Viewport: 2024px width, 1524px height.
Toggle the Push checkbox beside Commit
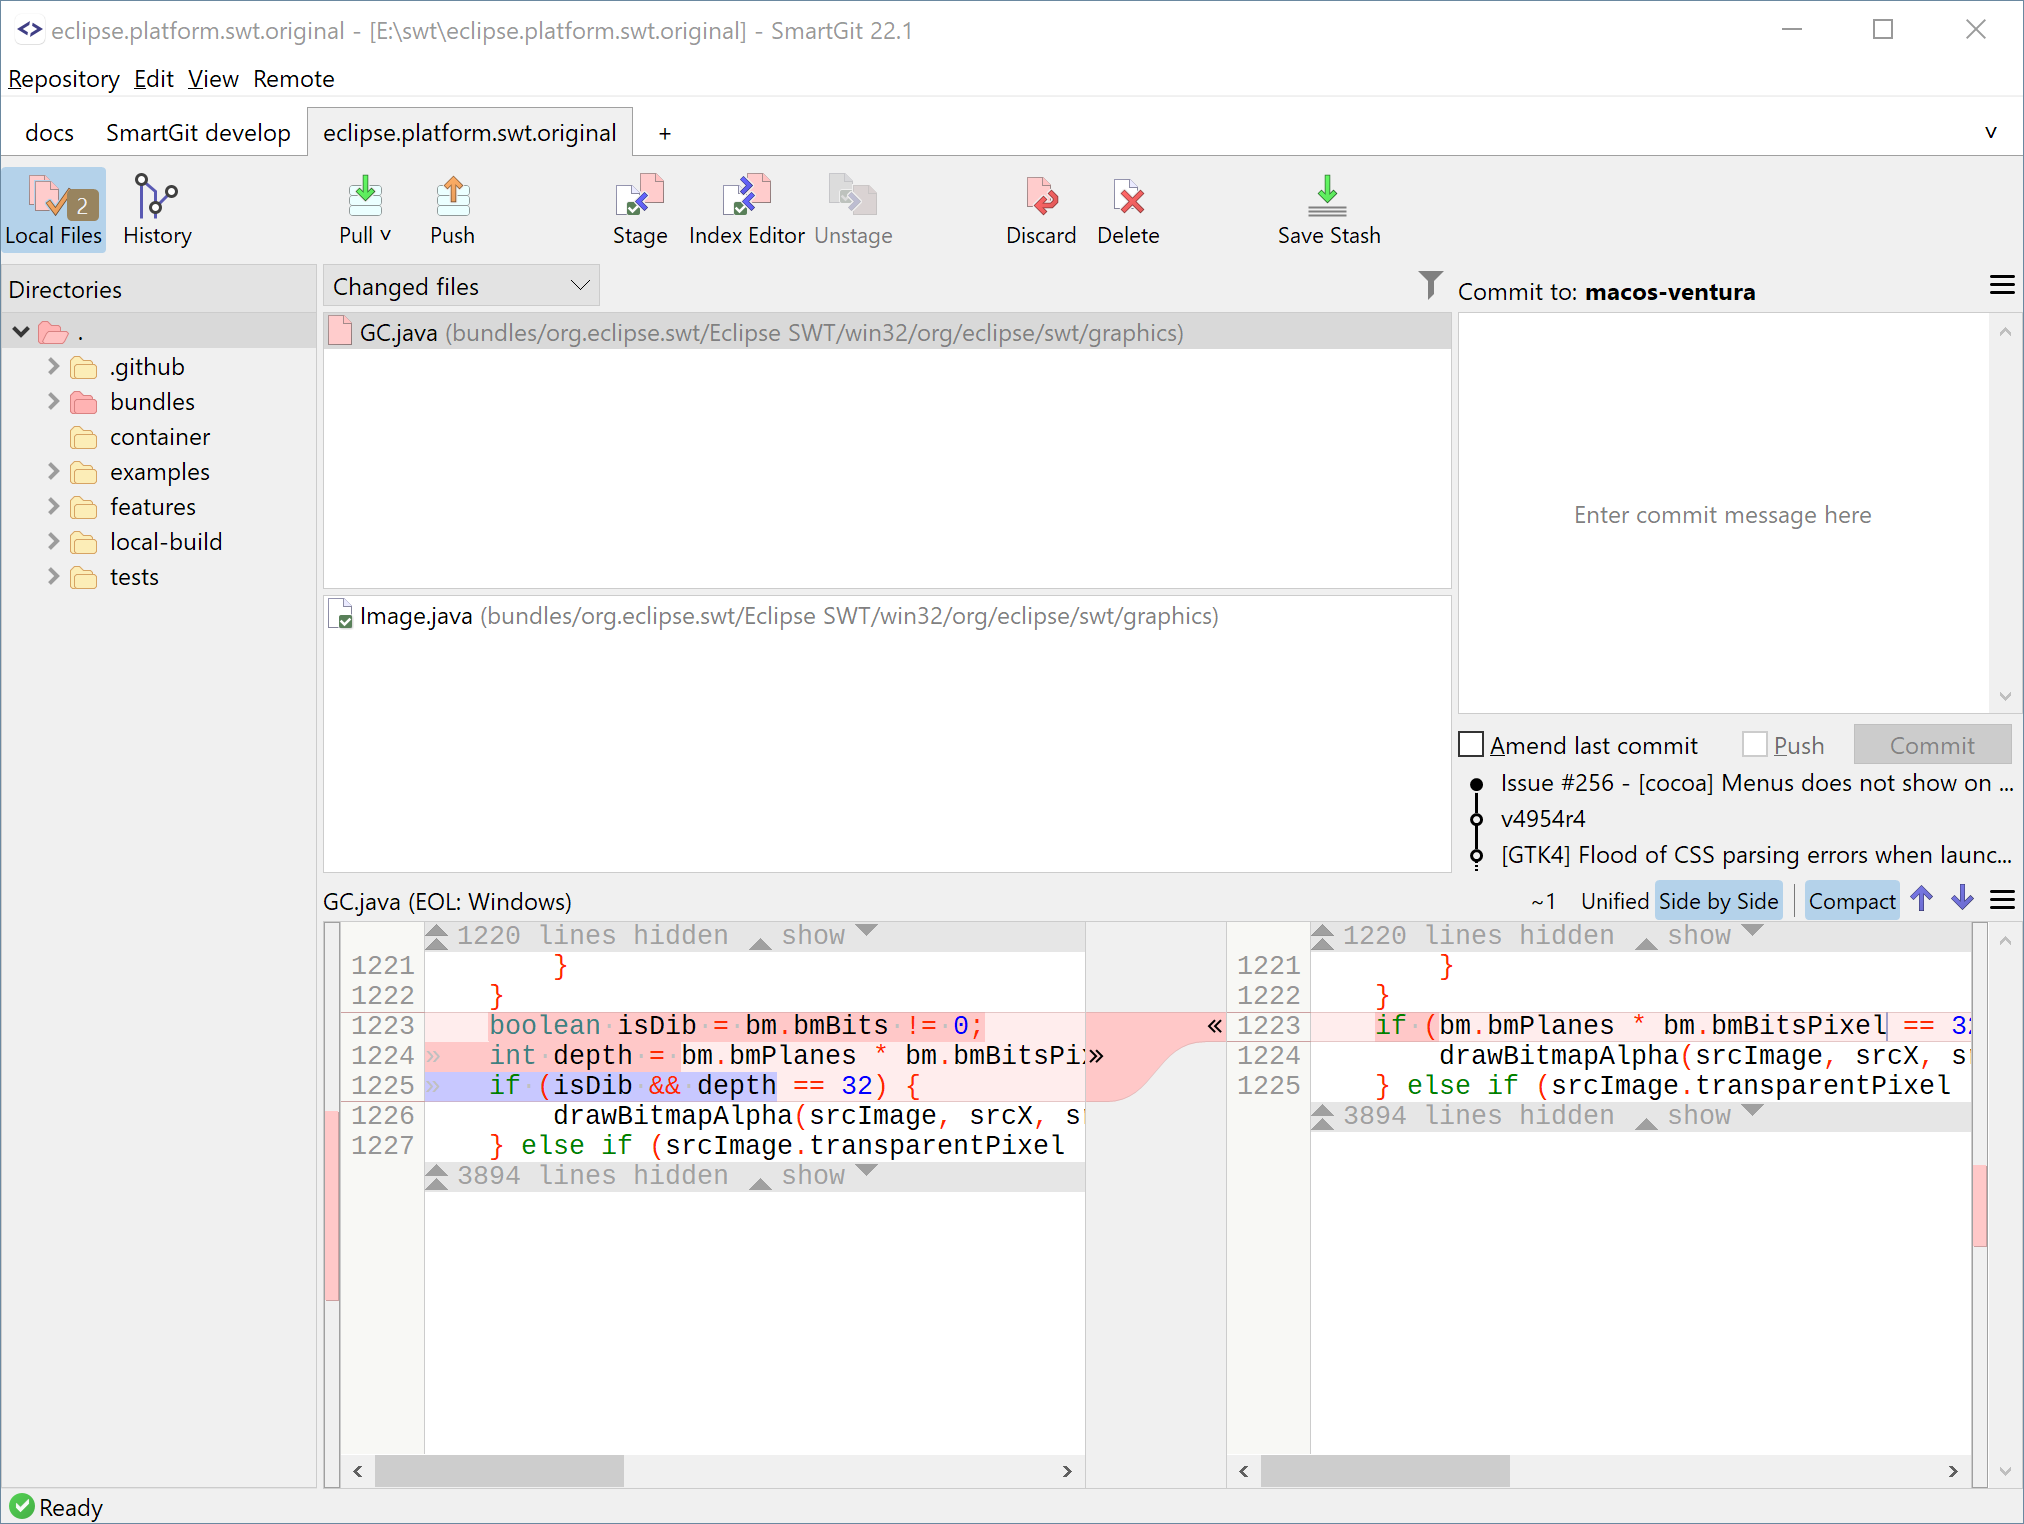click(1754, 745)
